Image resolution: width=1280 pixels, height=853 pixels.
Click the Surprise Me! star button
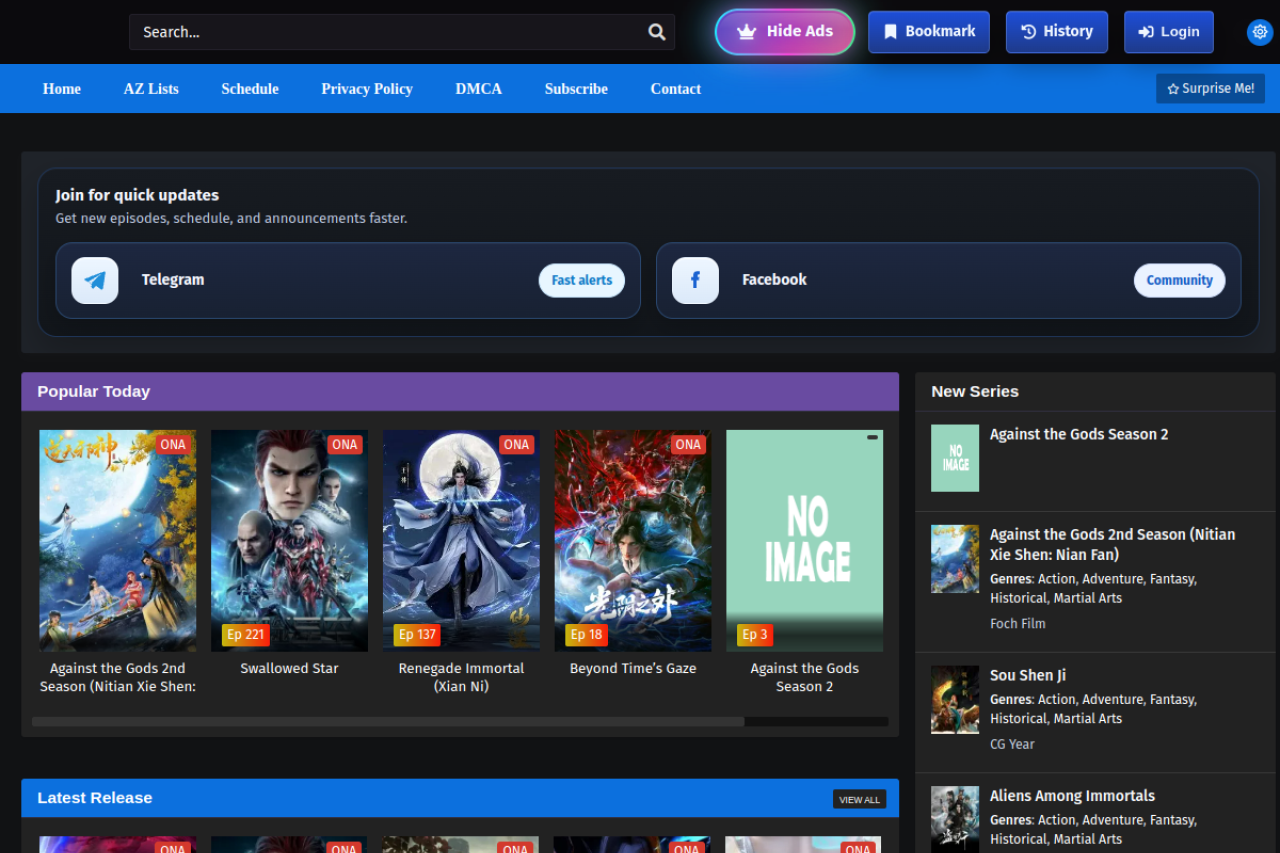click(x=1210, y=89)
